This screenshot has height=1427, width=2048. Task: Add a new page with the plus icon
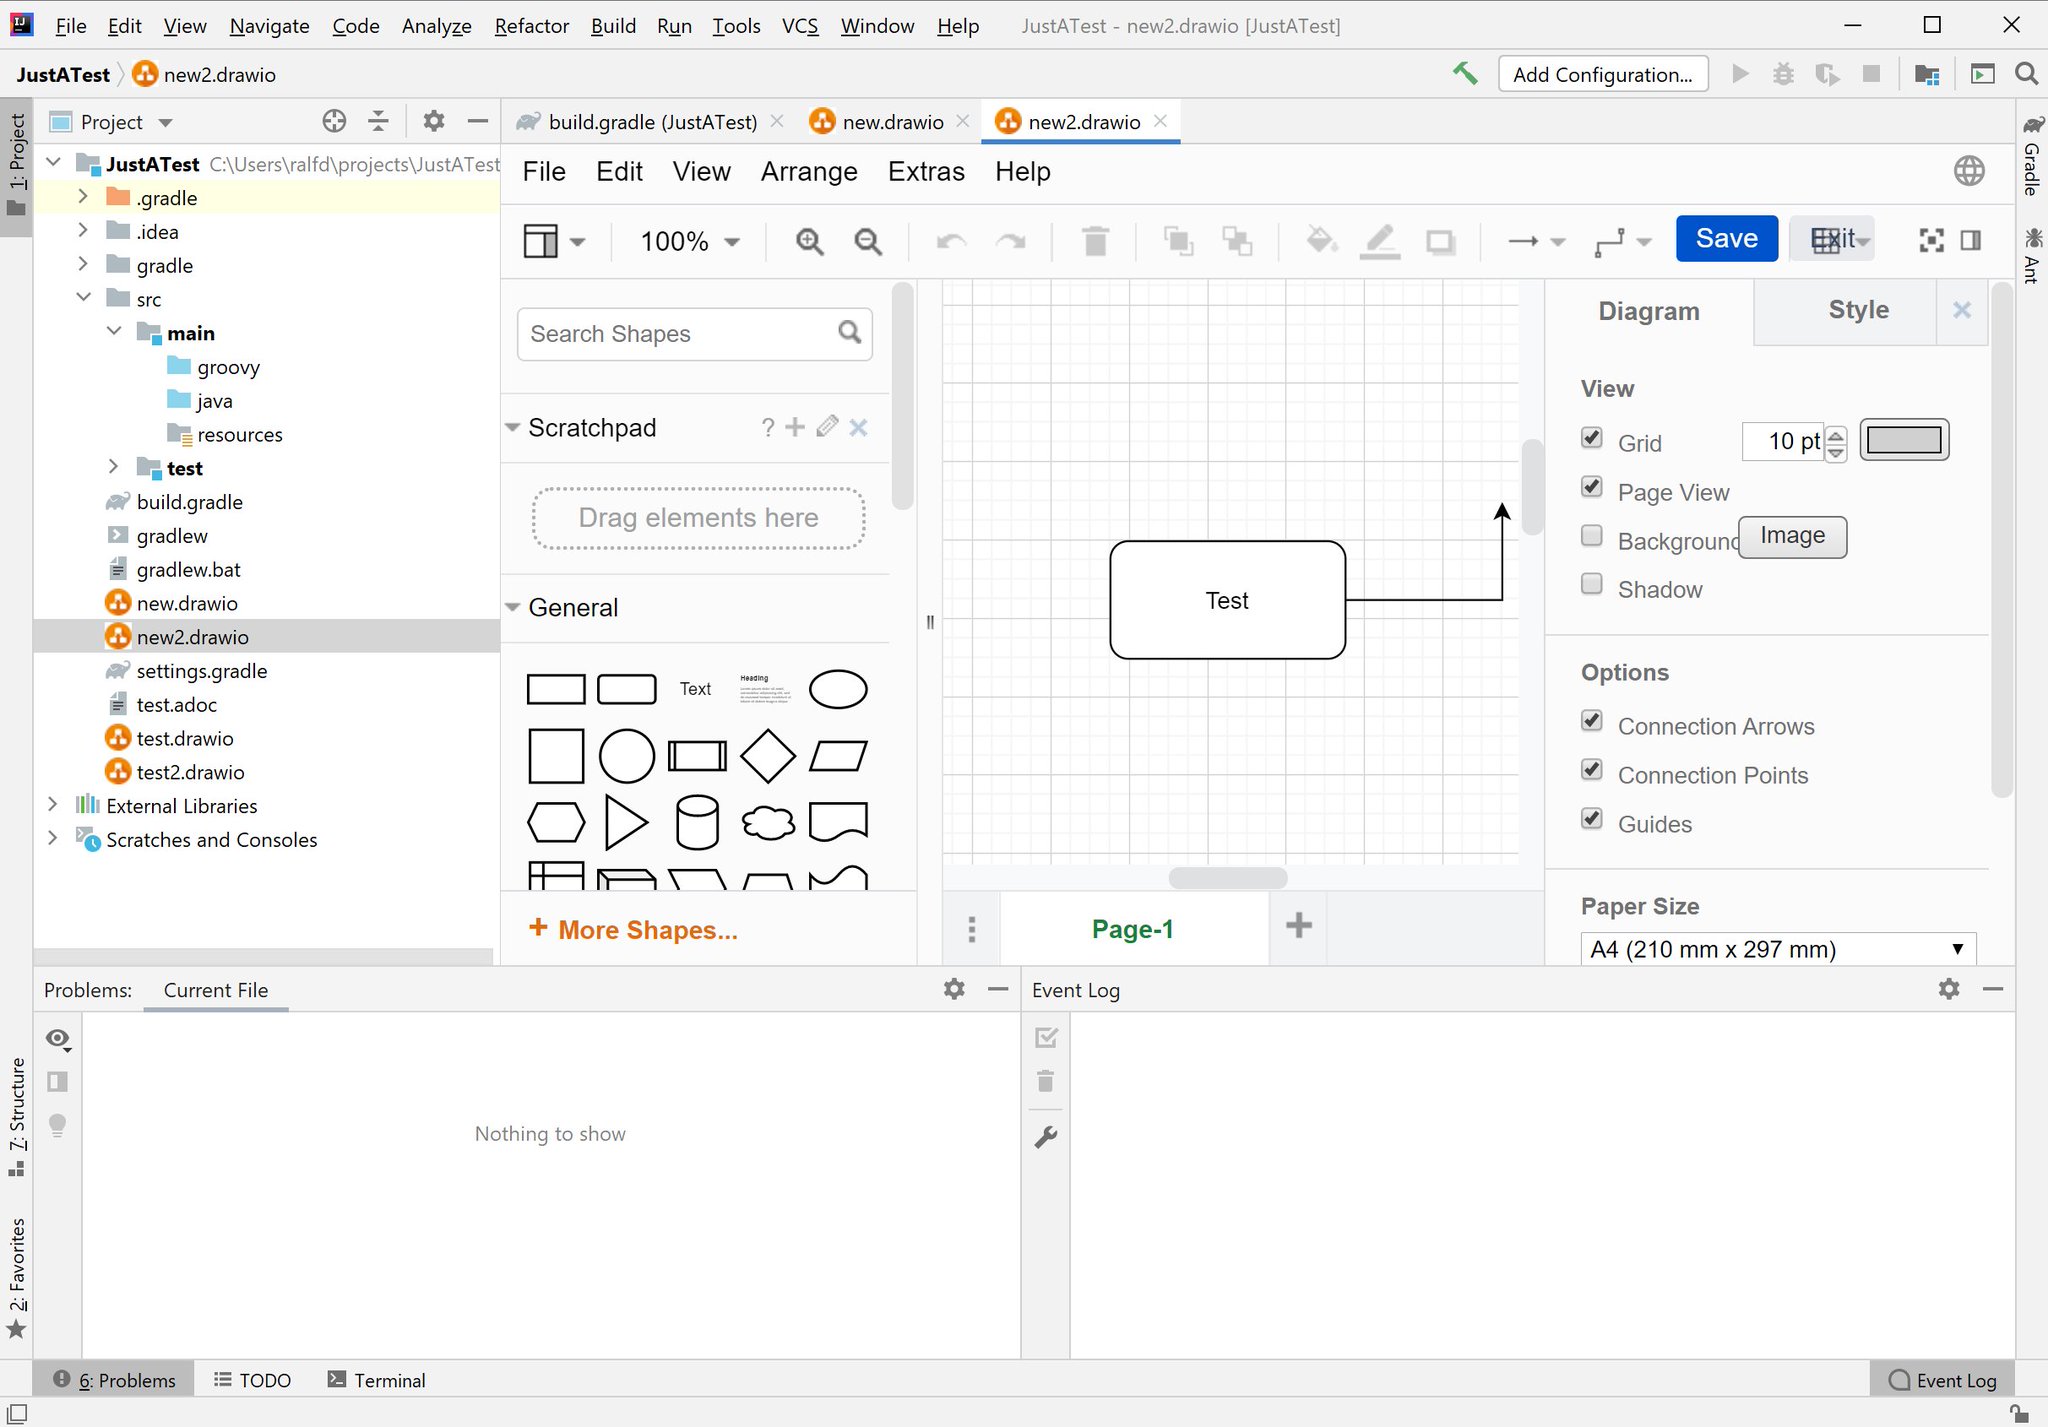coord(1297,927)
